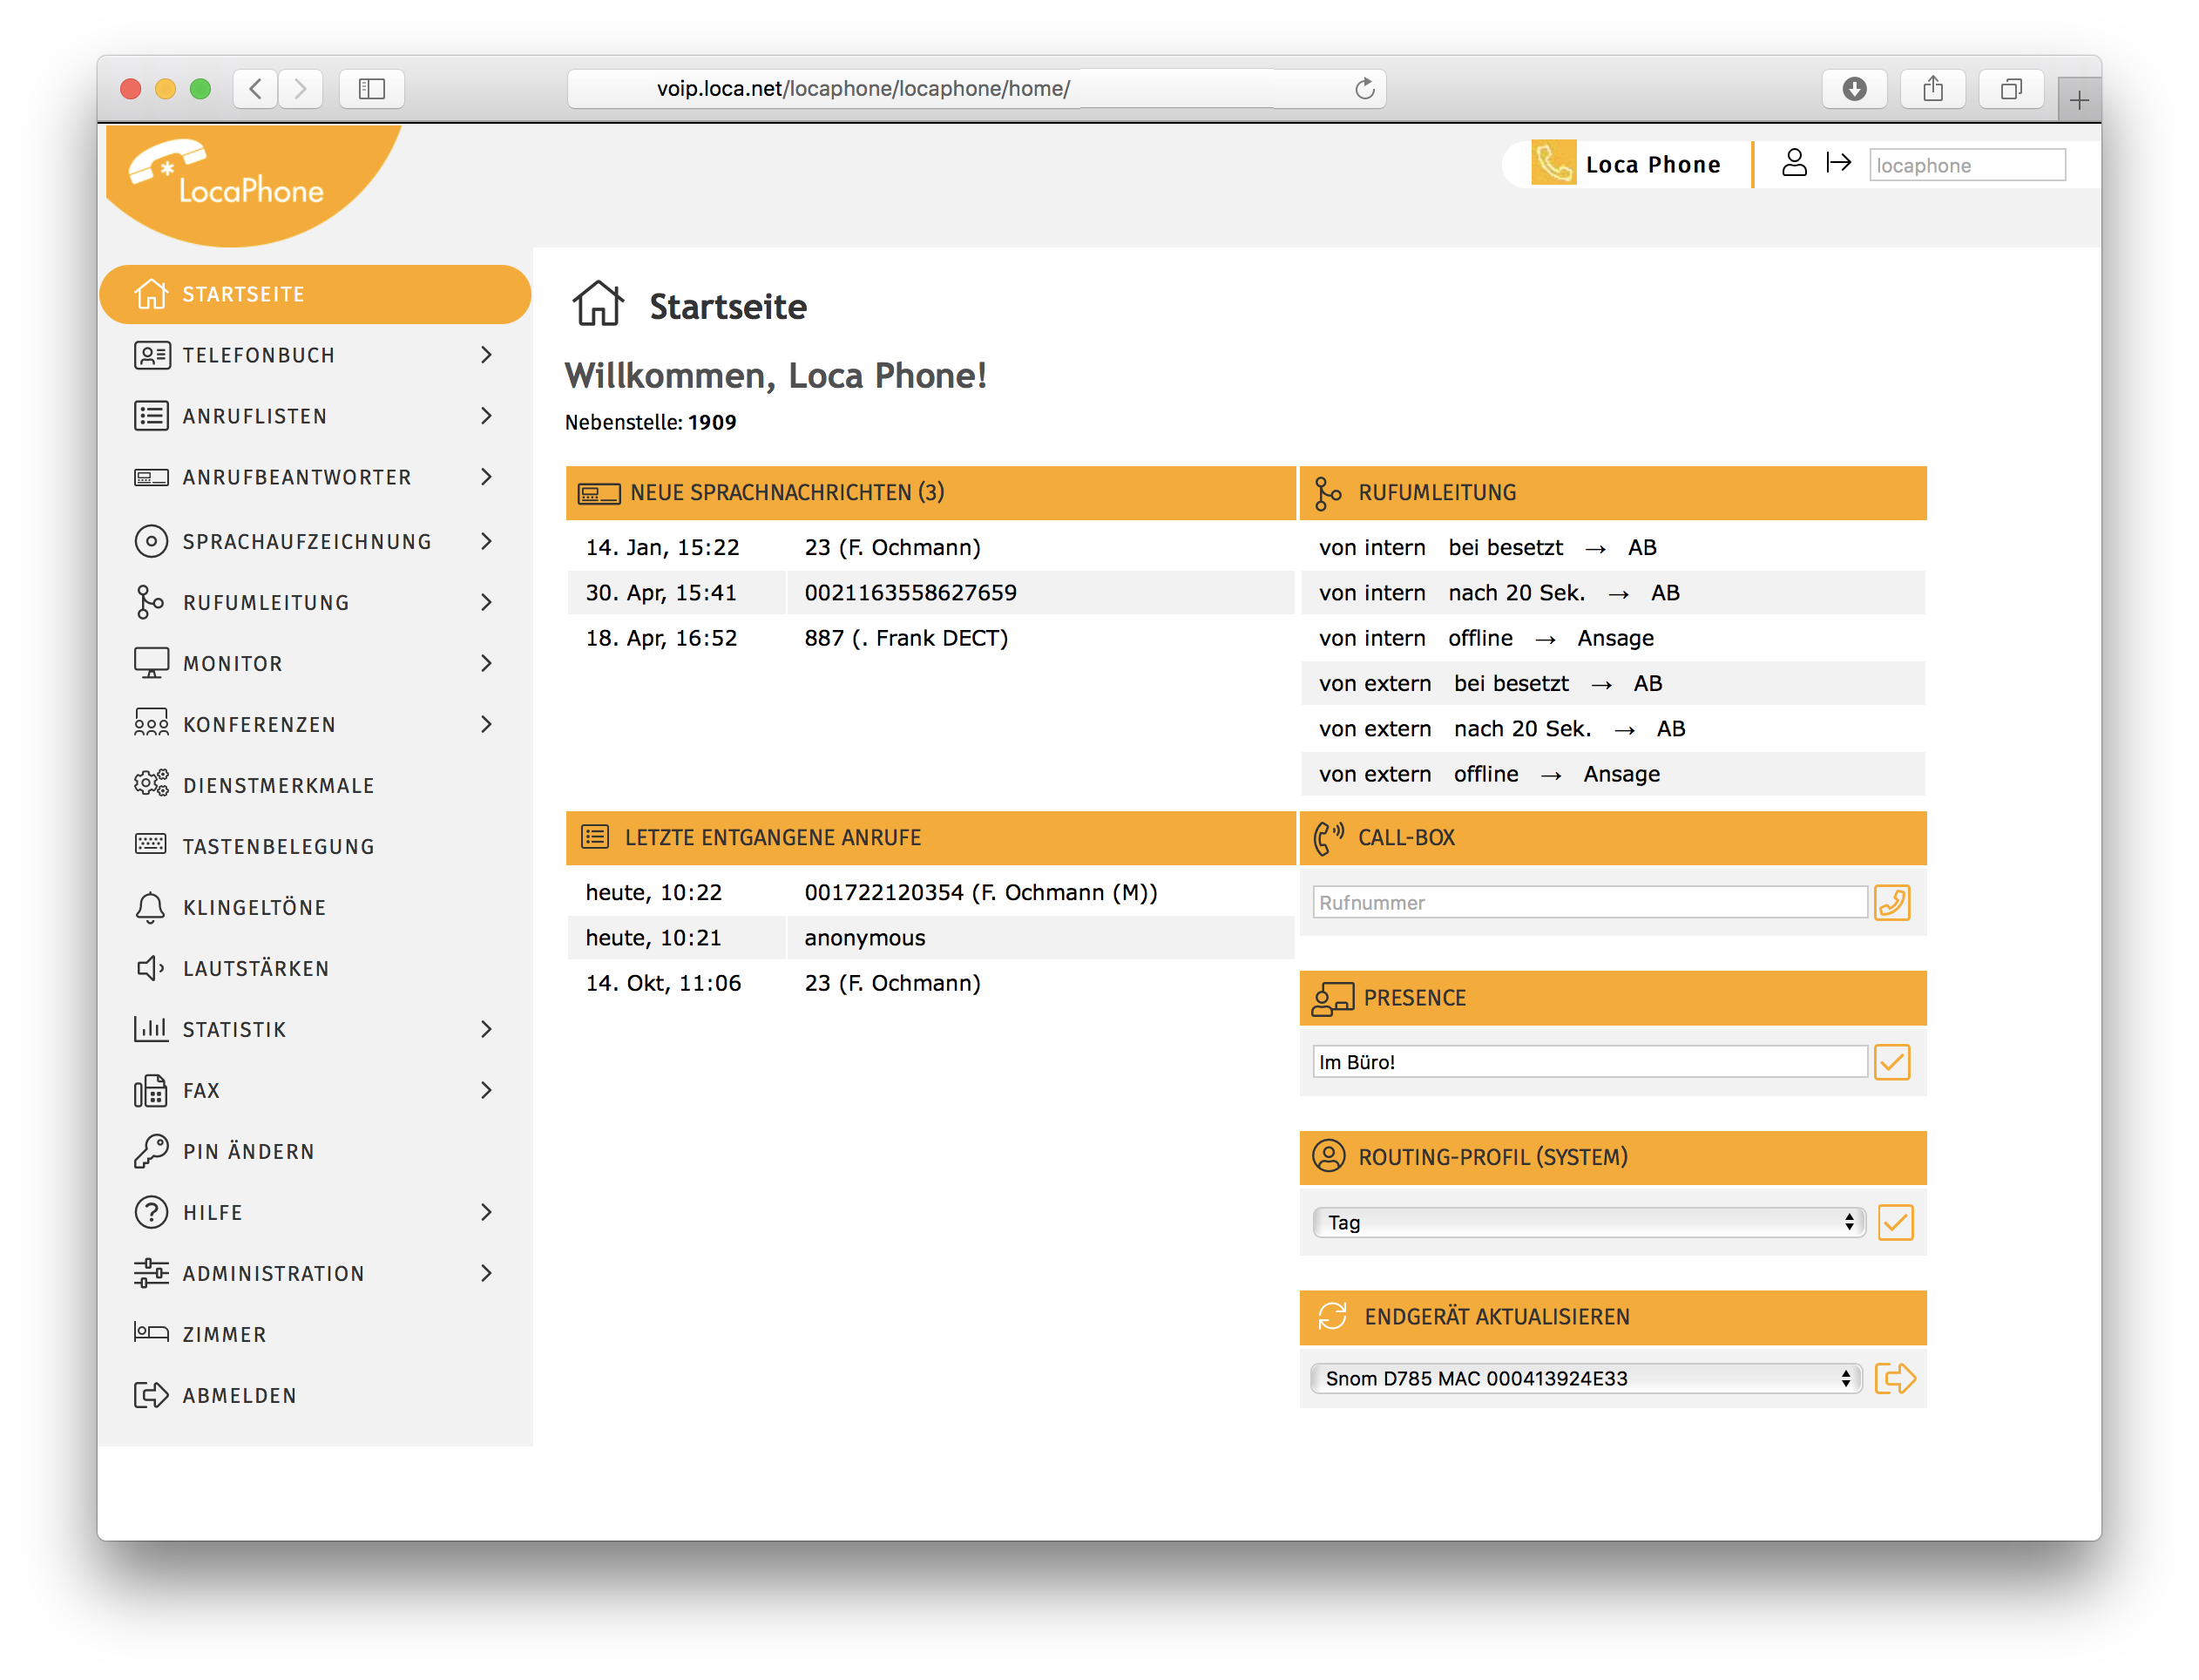
Task: Expand the Telefonbuch menu chevron
Action: [x=486, y=355]
